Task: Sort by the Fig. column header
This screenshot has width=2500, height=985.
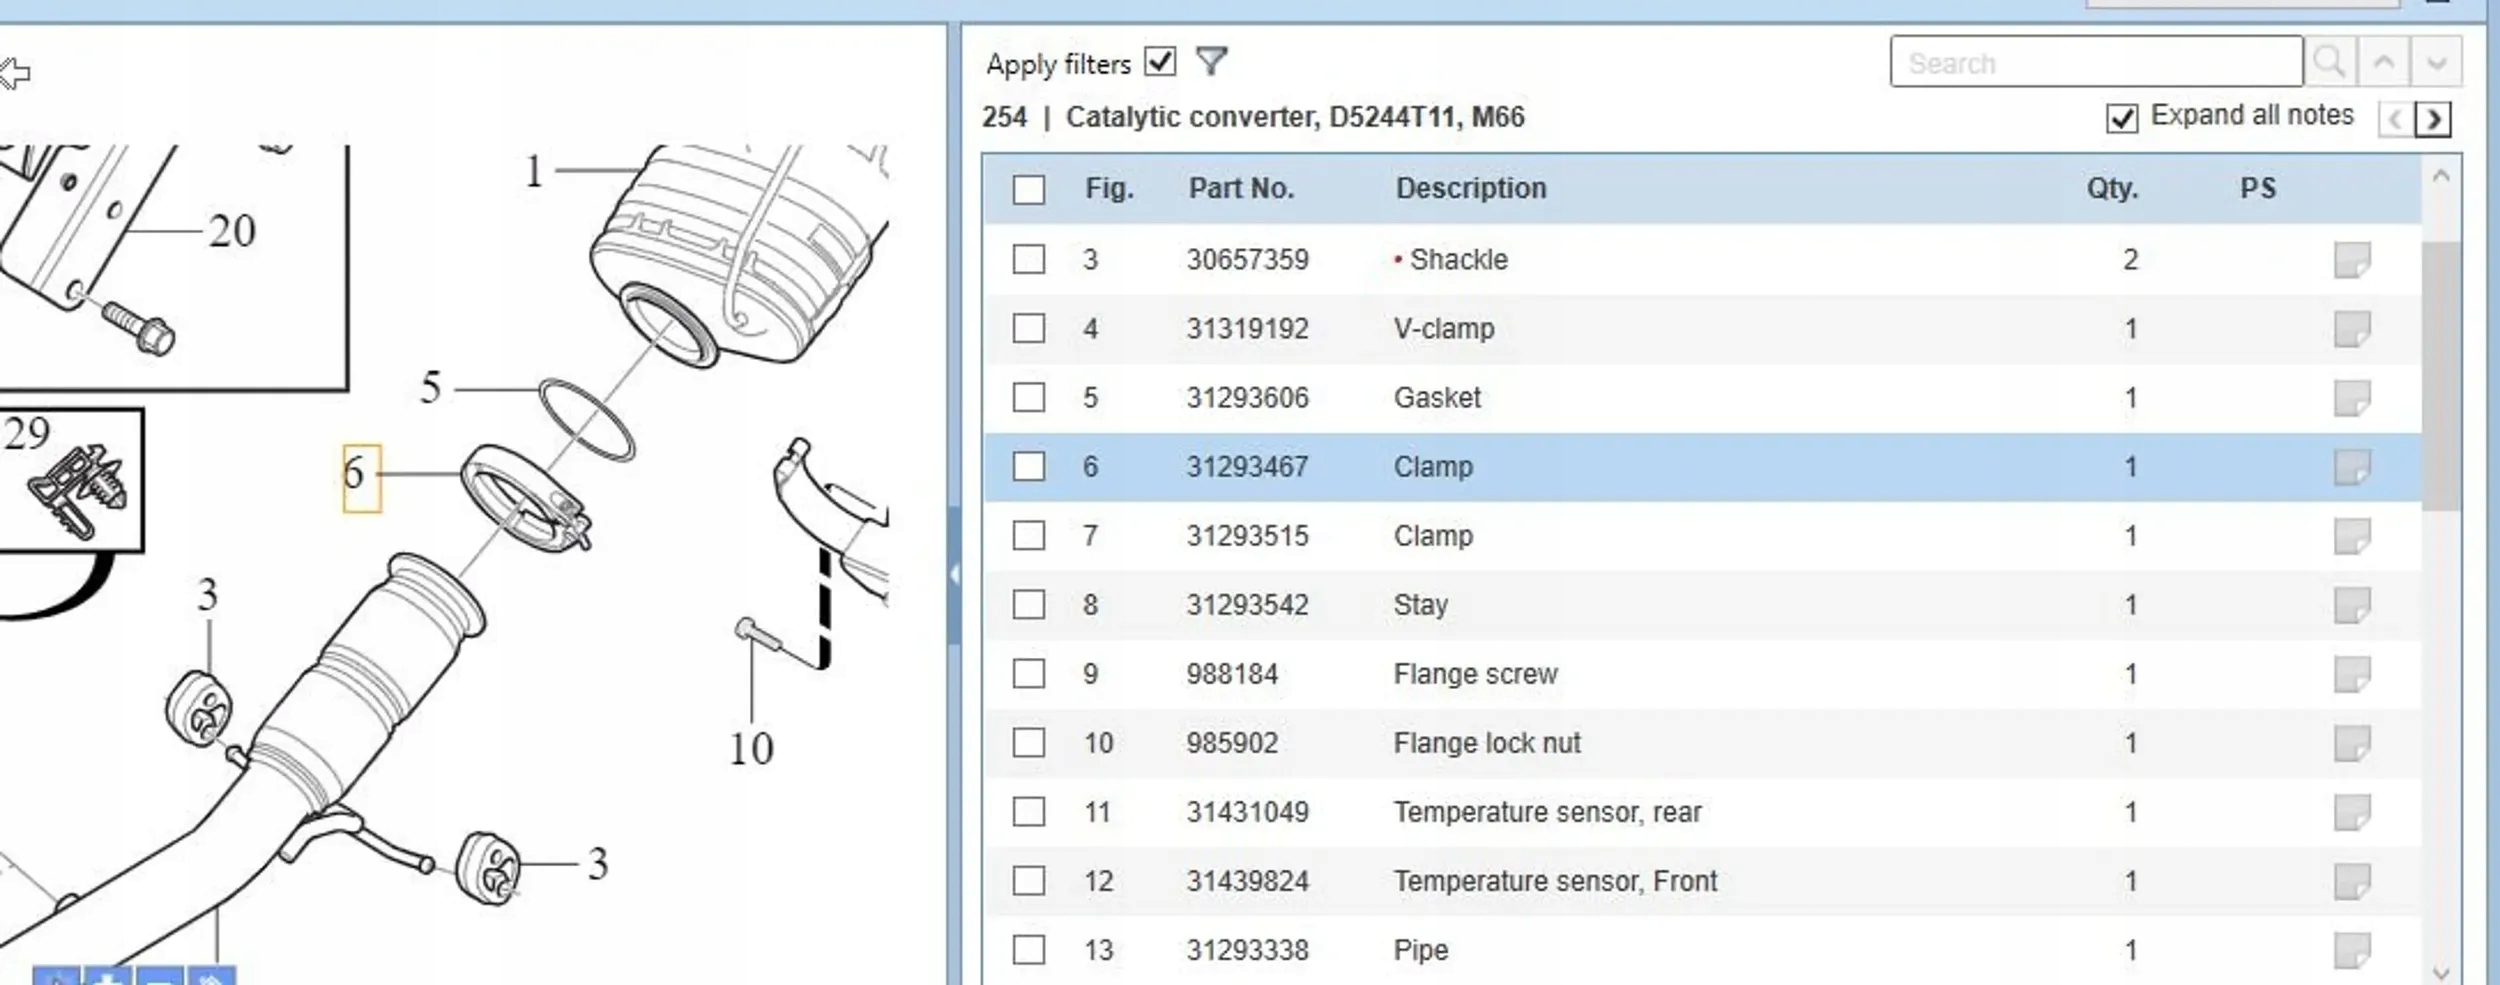Action: [1109, 189]
